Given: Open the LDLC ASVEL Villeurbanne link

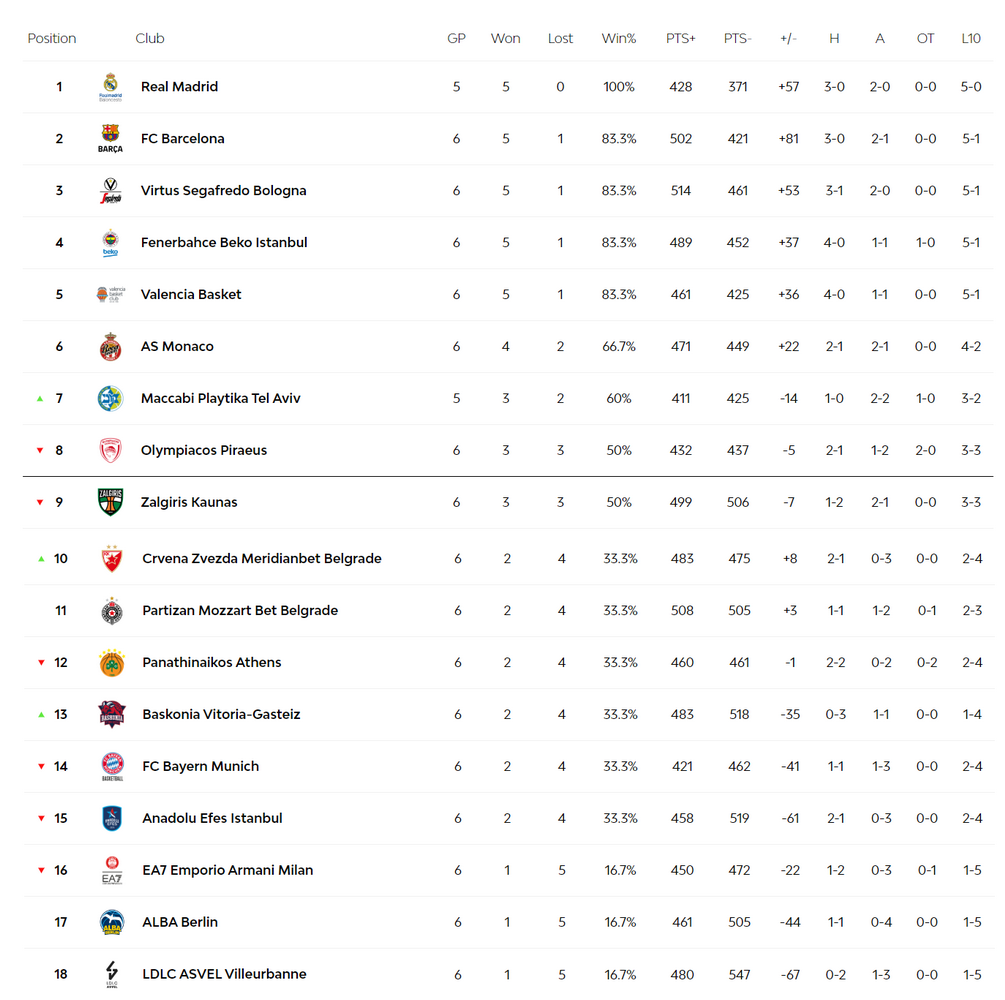Looking at the screenshot, I should (224, 974).
